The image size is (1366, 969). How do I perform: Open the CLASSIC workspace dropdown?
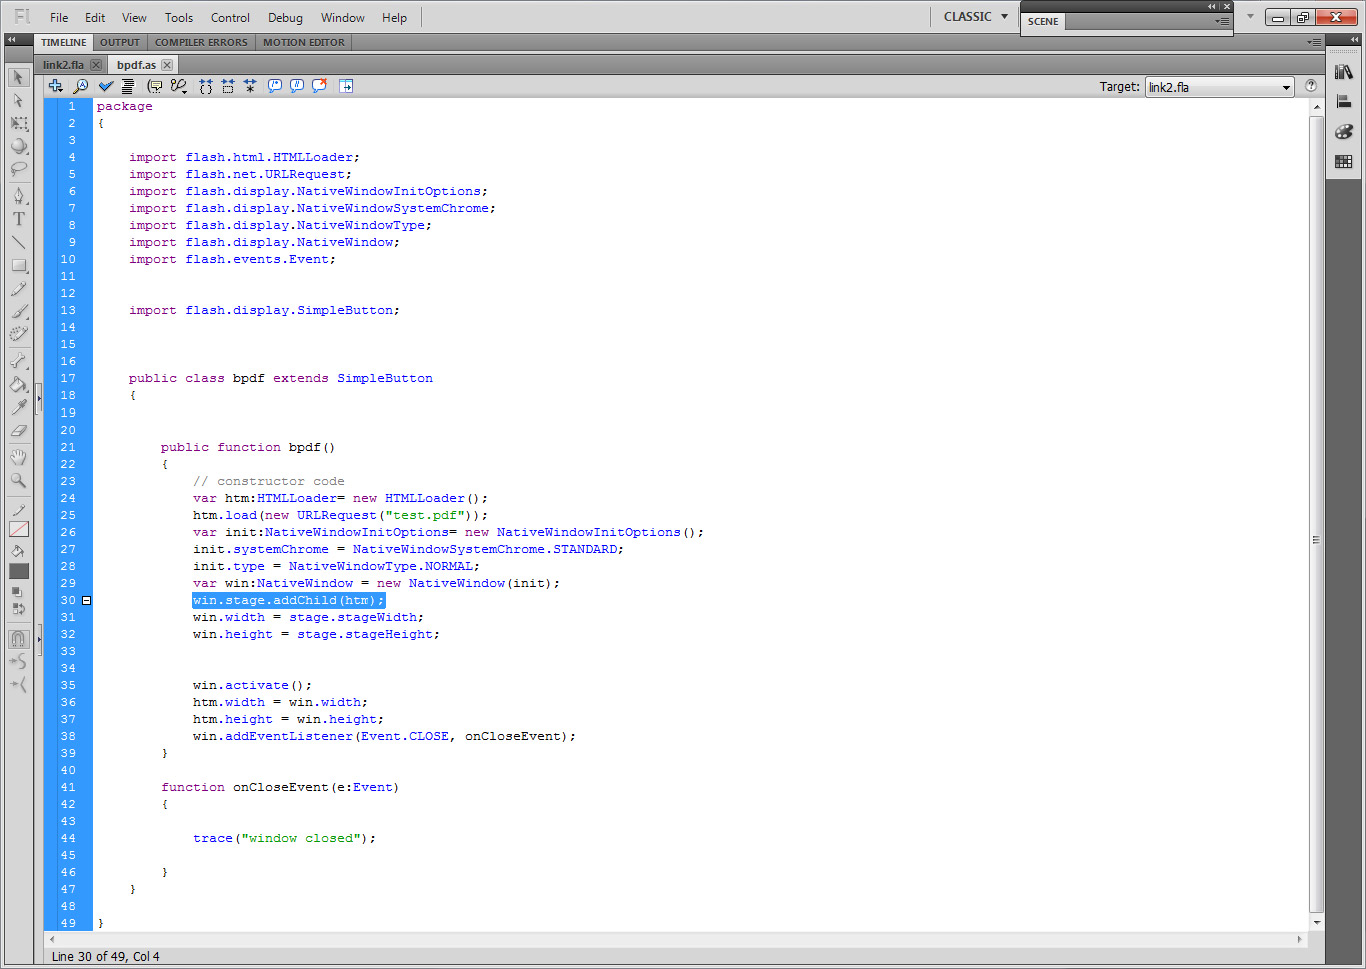pos(975,17)
